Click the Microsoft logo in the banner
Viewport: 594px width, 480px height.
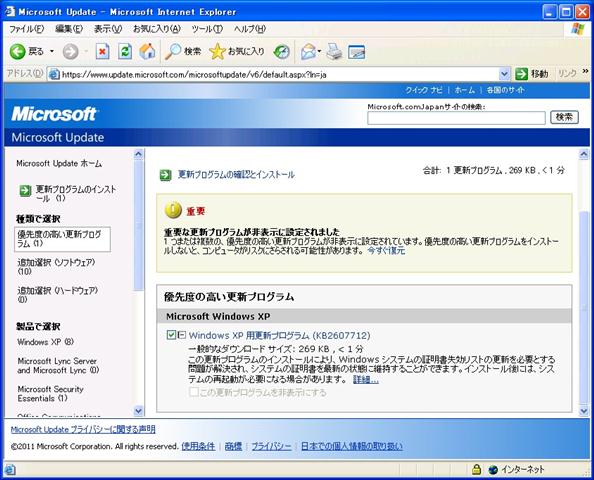coord(55,114)
